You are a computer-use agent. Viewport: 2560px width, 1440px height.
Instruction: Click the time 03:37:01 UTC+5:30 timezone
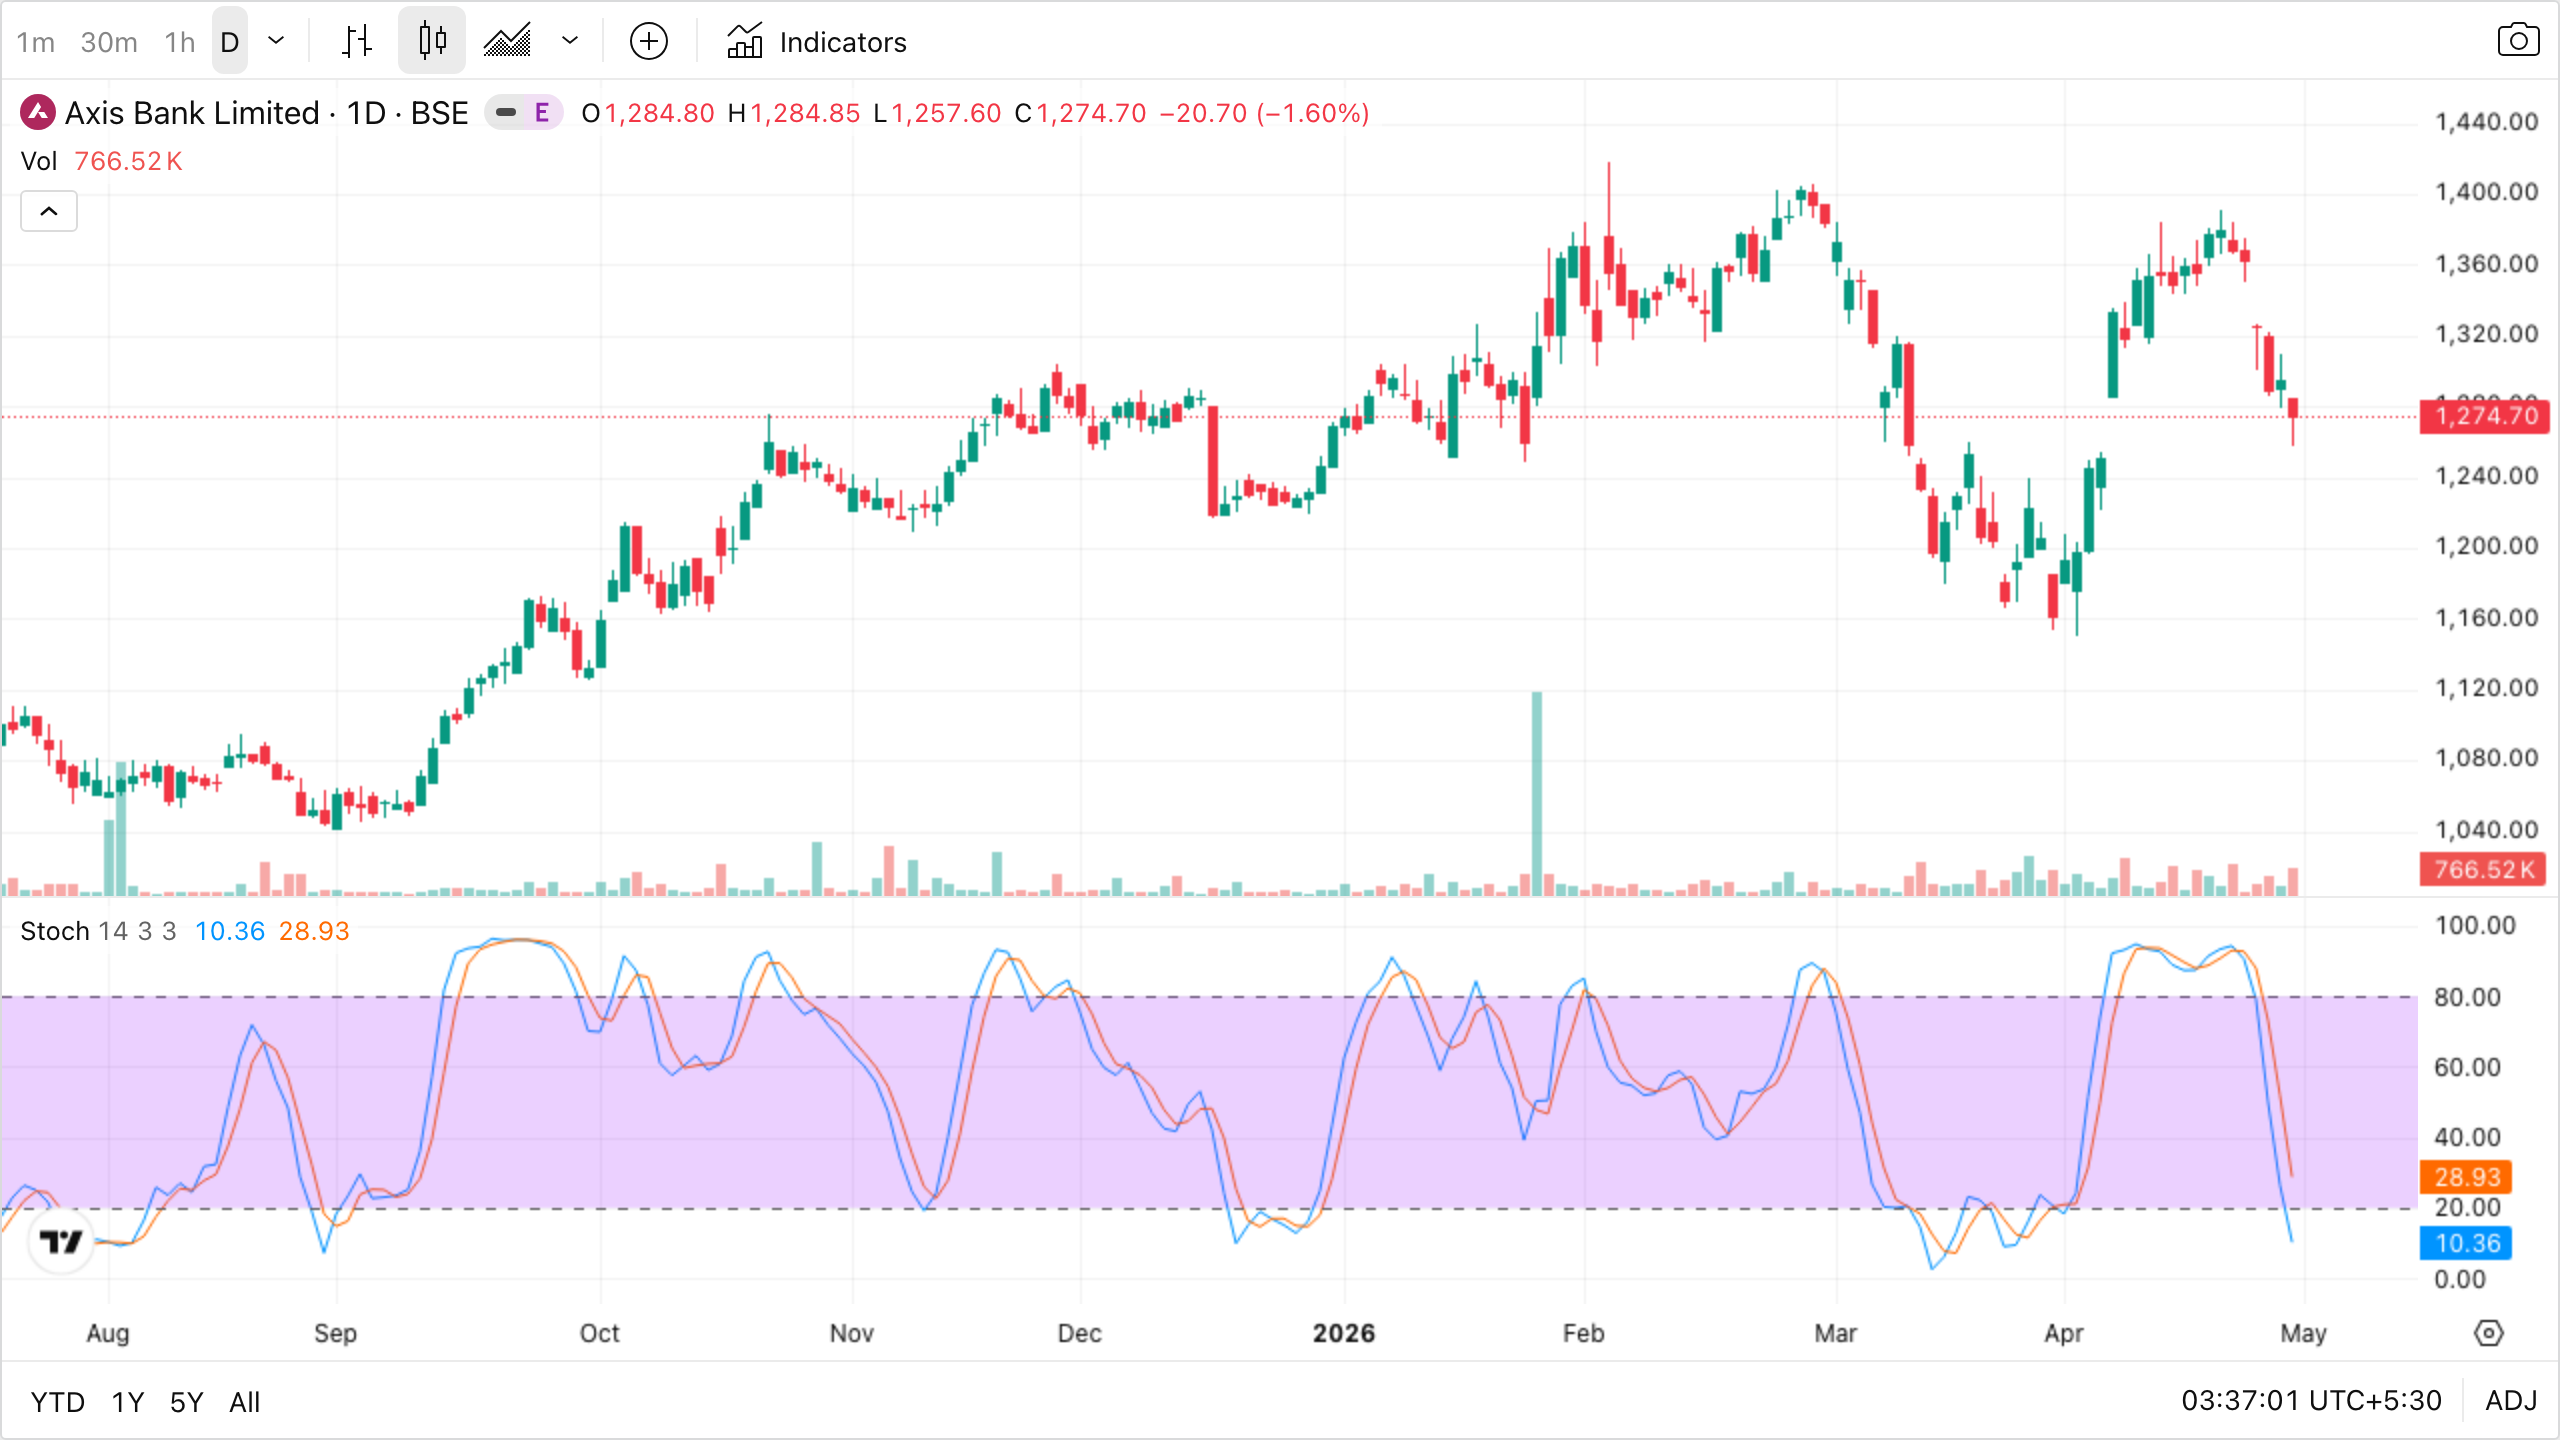(2311, 1400)
